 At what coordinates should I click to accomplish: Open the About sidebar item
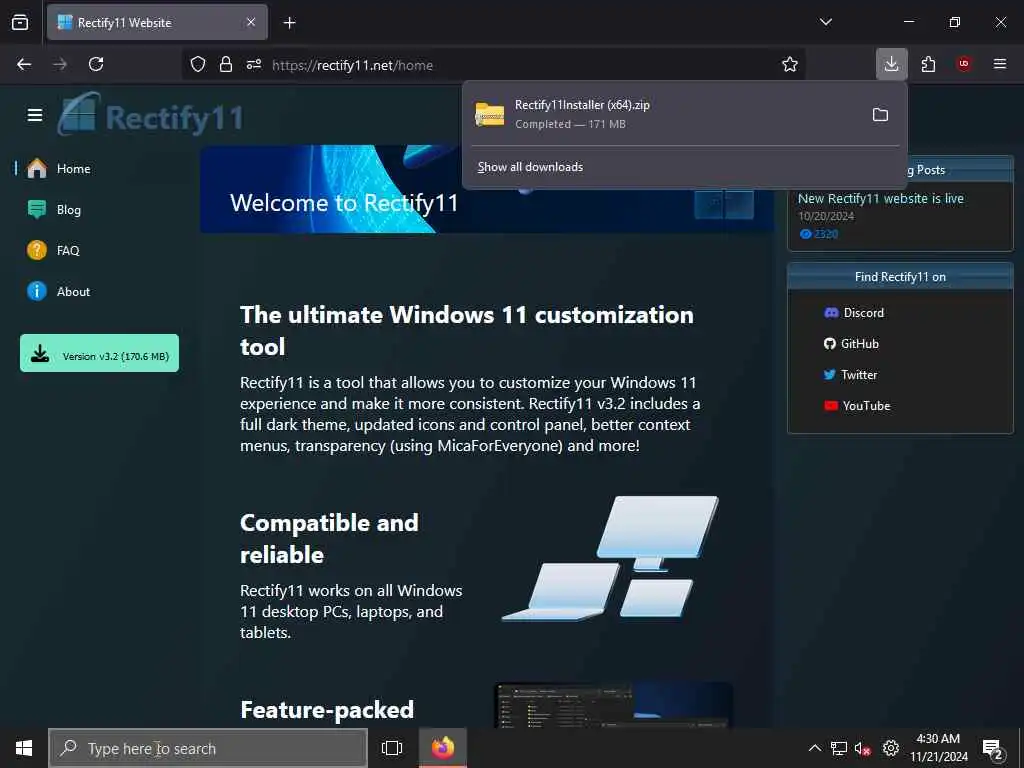click(59, 291)
